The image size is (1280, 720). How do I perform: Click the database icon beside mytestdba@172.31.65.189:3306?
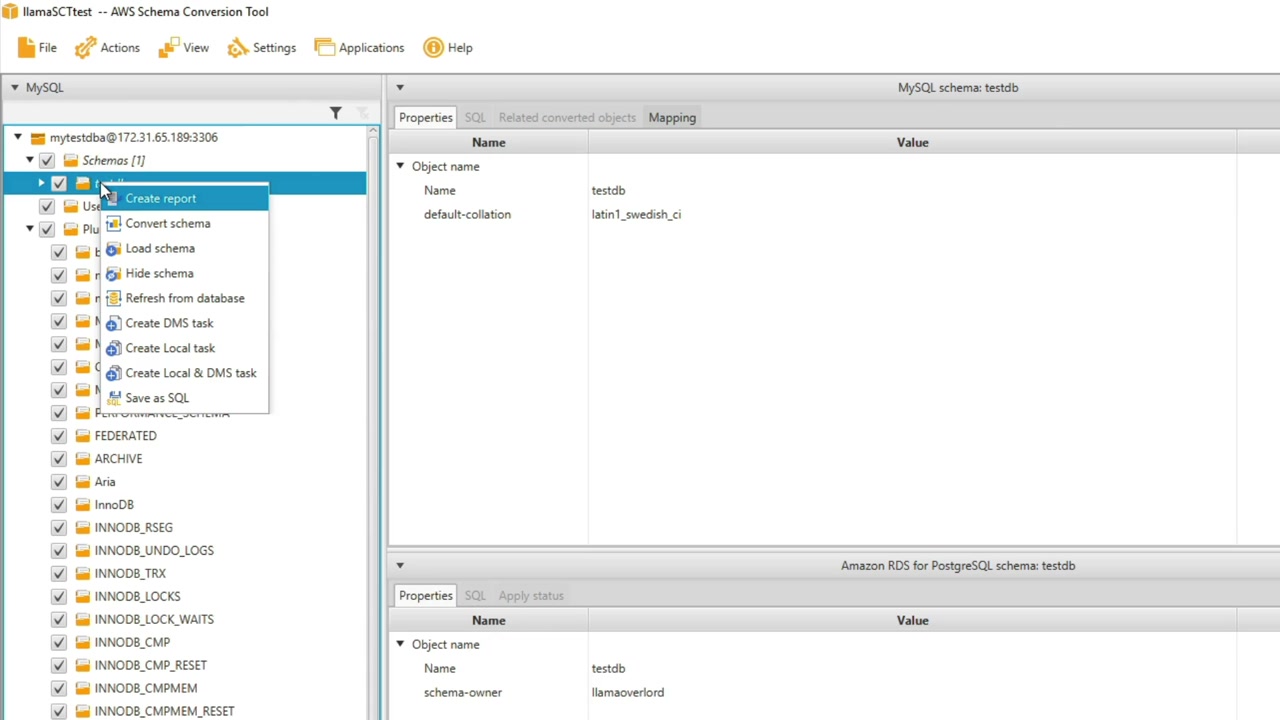[38, 138]
